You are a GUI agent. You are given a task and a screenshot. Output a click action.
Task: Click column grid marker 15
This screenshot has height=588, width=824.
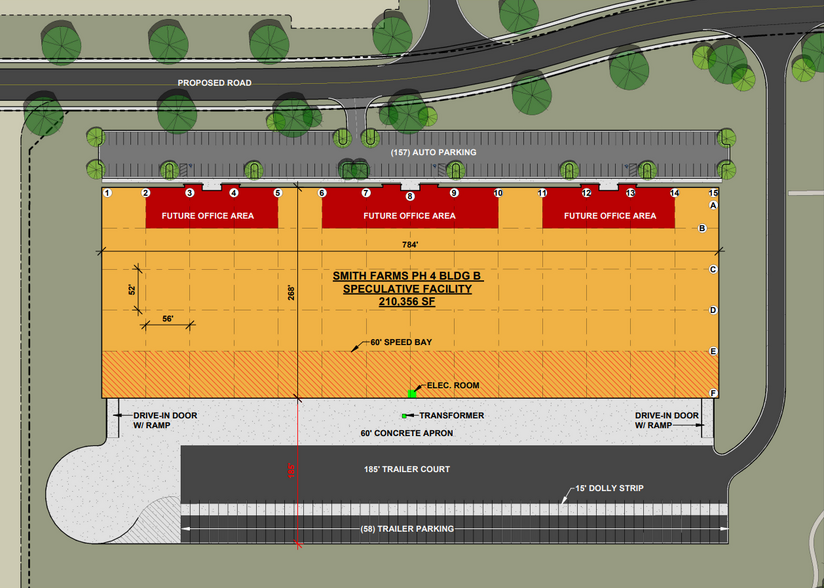pos(713,193)
